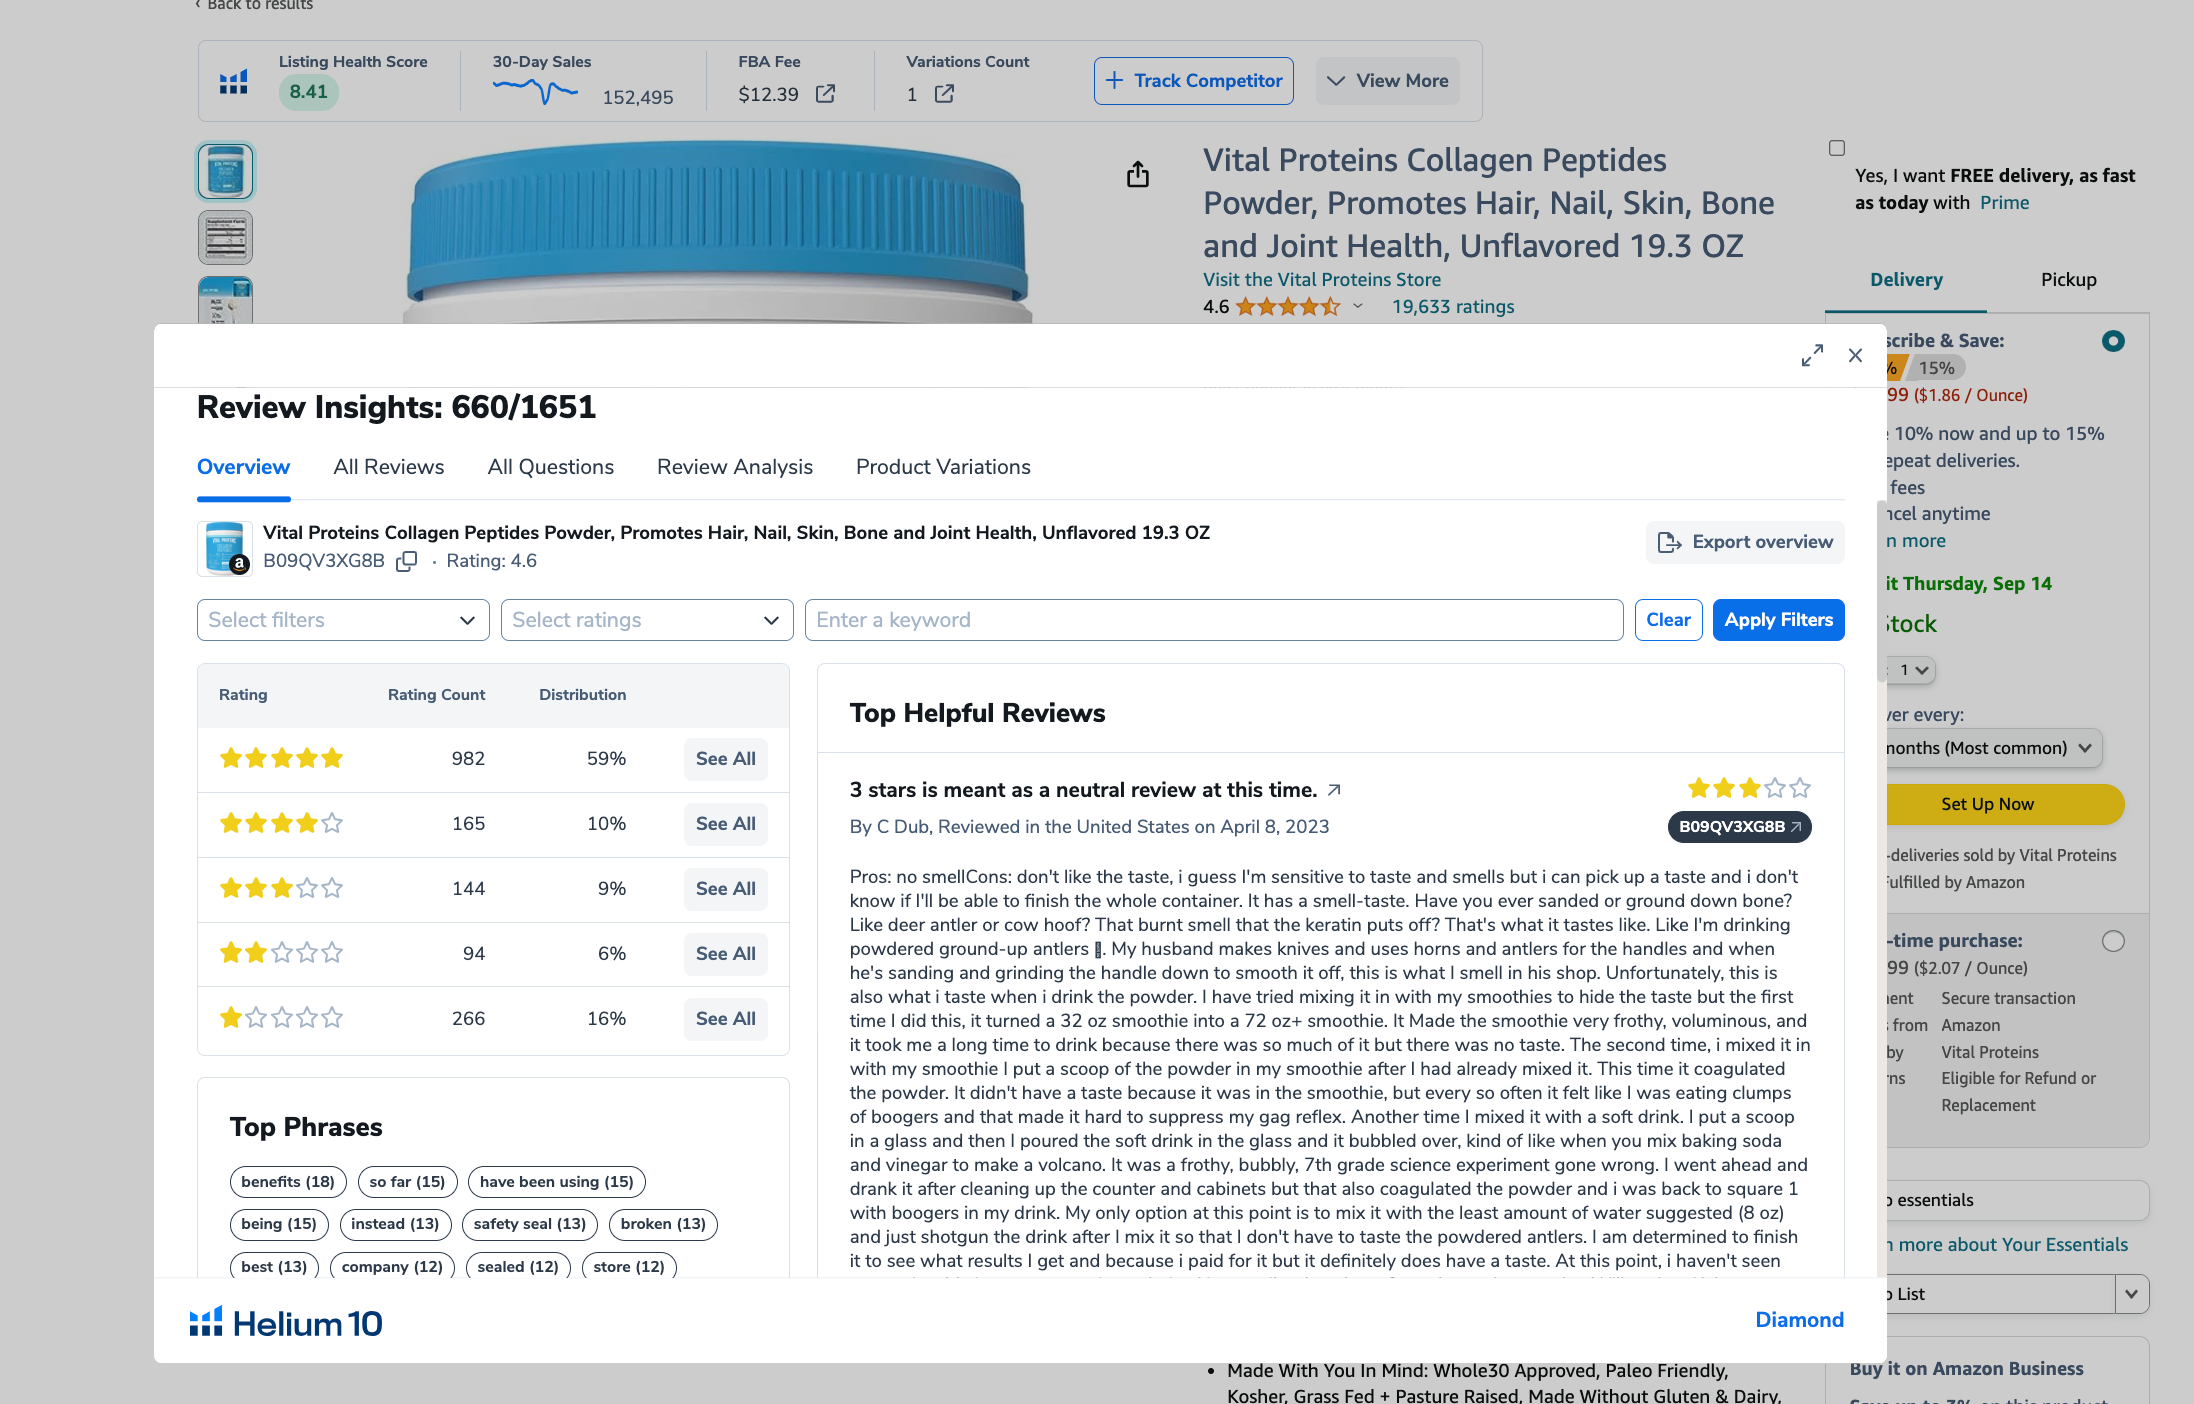Image resolution: width=2194 pixels, height=1404 pixels.
Task: See all 5-star reviews
Action: click(x=726, y=759)
